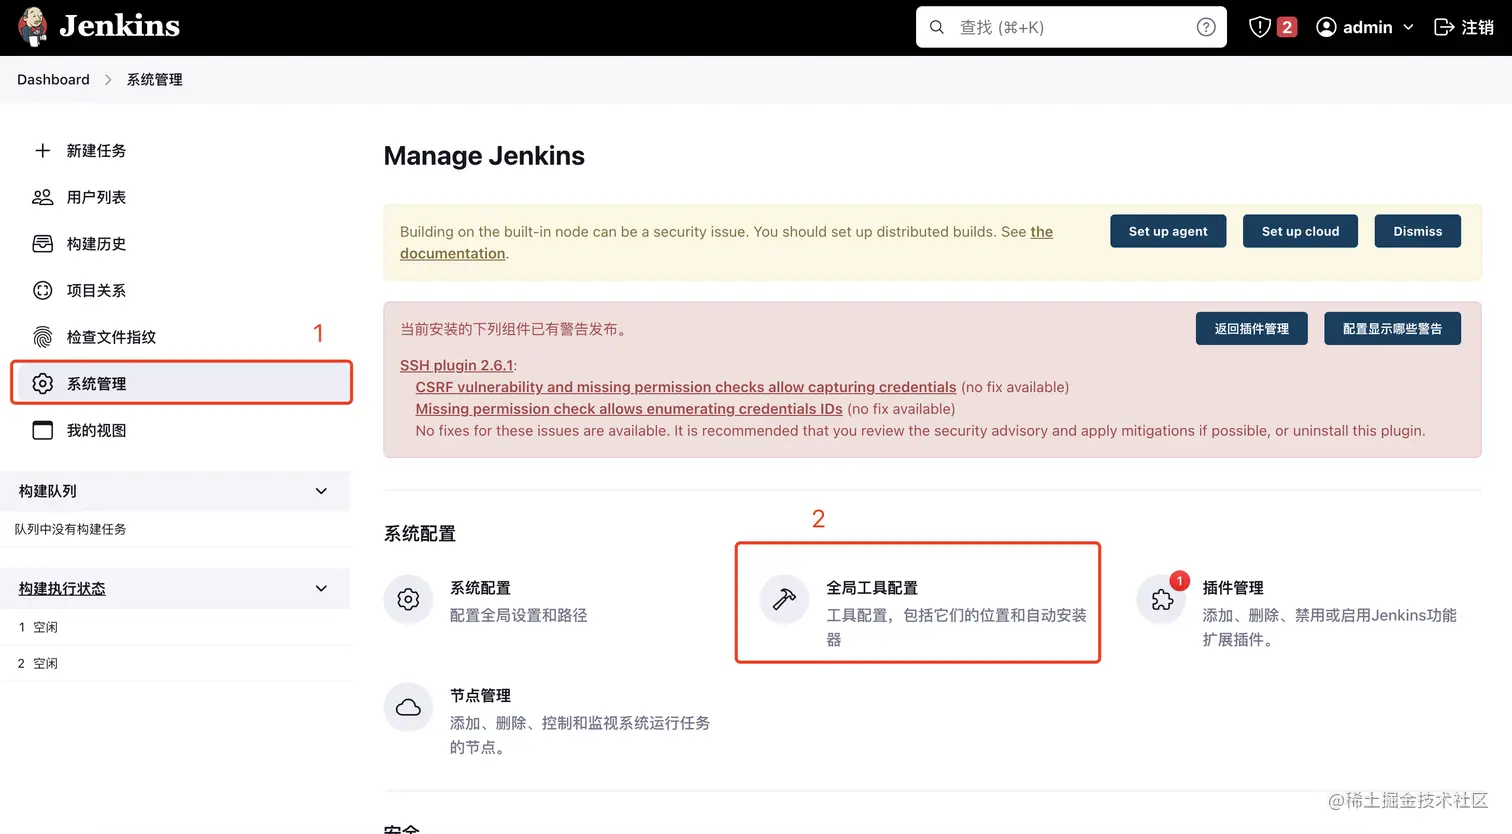Click executor row 1 空闲
This screenshot has height=834, width=1512.
coord(175,627)
